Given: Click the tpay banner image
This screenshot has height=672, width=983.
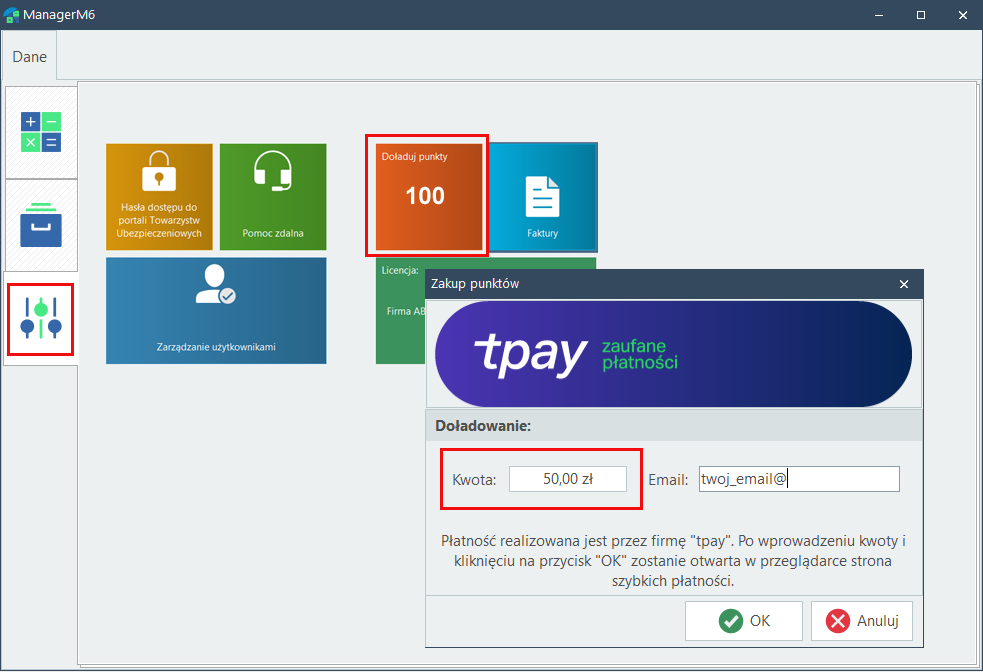Looking at the screenshot, I should coord(673,354).
